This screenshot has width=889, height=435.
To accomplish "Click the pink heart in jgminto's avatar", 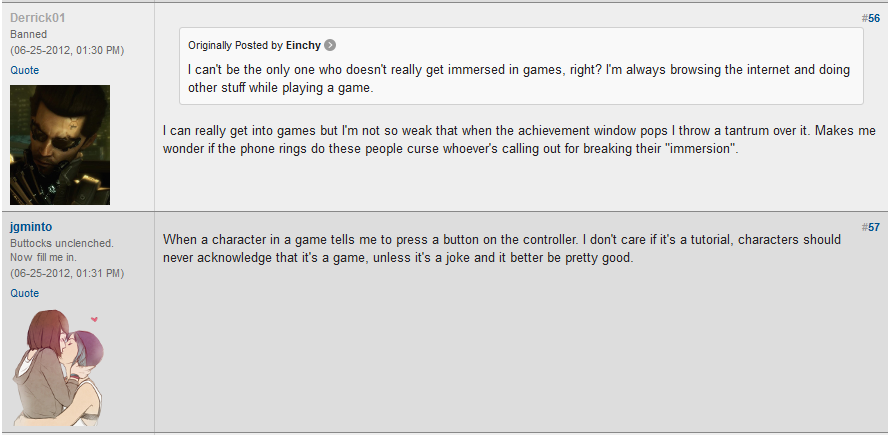I will pos(94,319).
